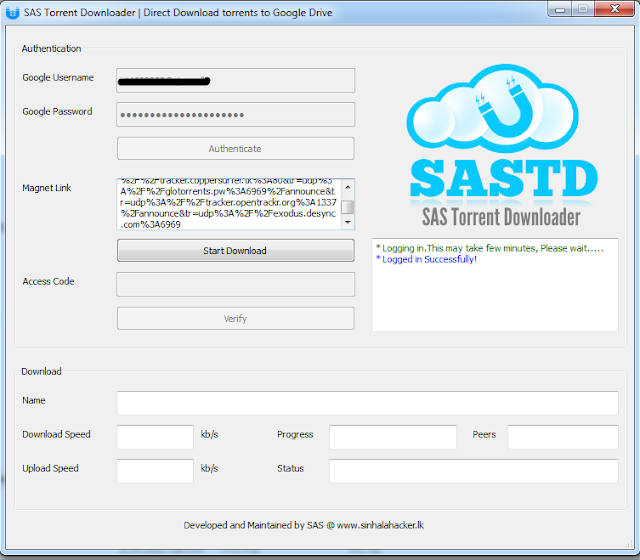Click the Progress field
640x560 pixels.
point(392,437)
